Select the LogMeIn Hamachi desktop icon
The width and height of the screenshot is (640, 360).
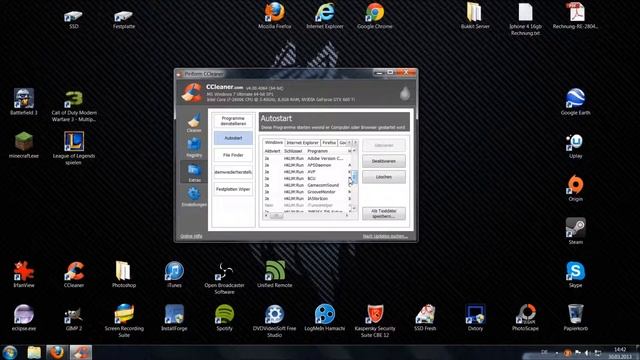point(325,318)
